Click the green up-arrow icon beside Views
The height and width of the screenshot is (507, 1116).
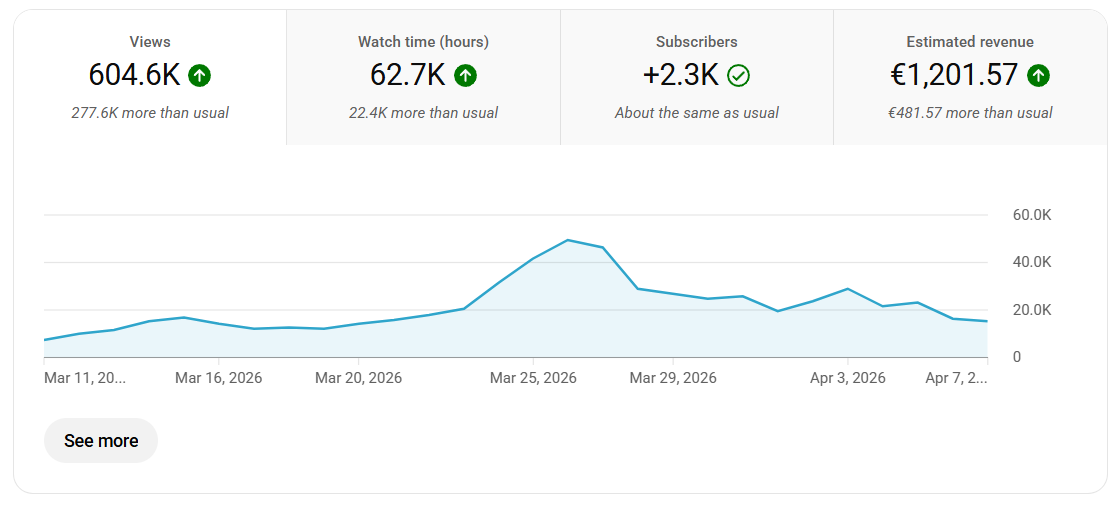(199, 75)
